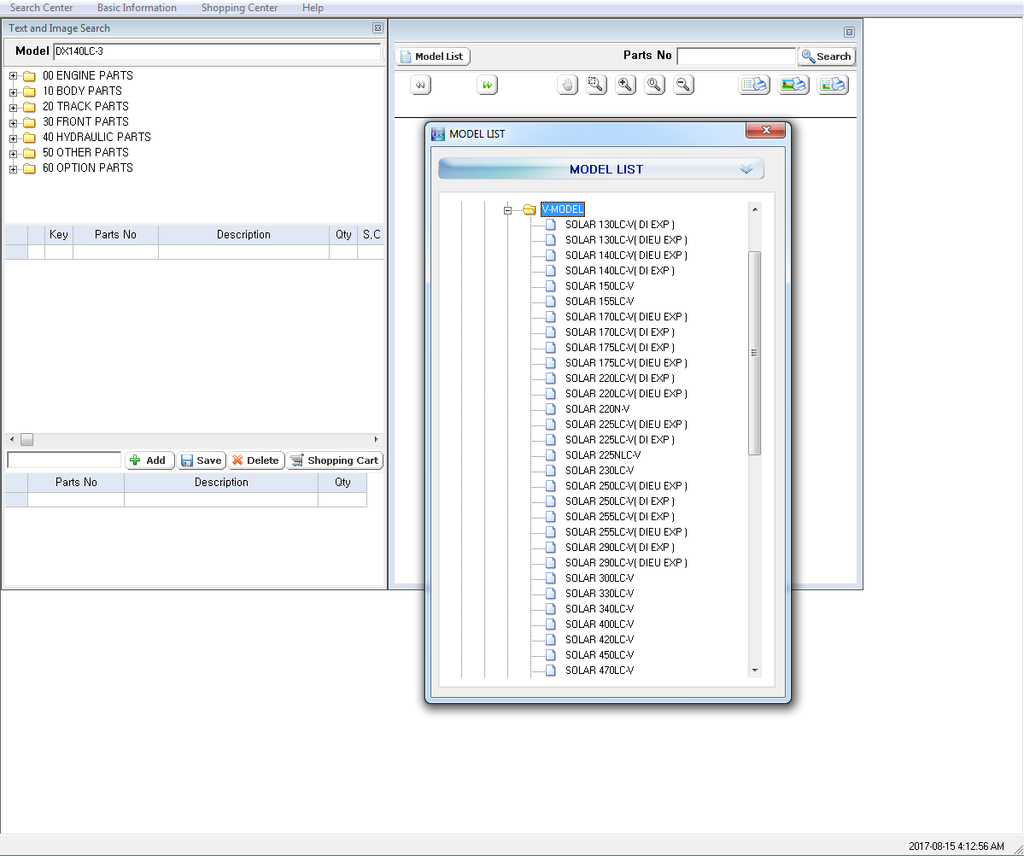The width and height of the screenshot is (1024, 856).
Task: Open the Search Center menu
Action: 41,8
